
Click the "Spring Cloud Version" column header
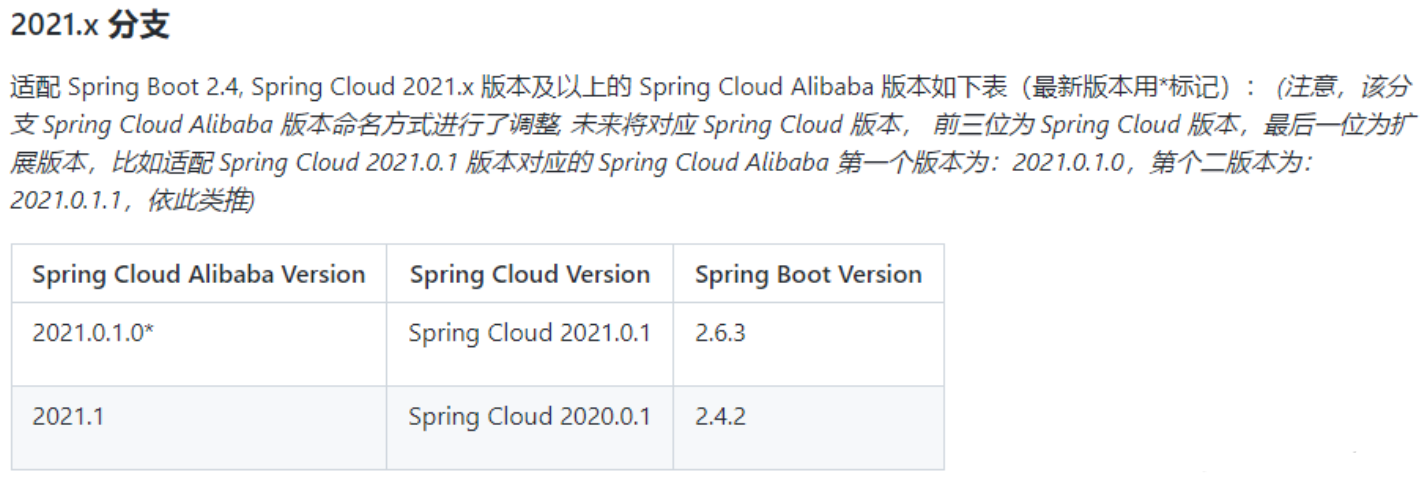click(x=529, y=275)
